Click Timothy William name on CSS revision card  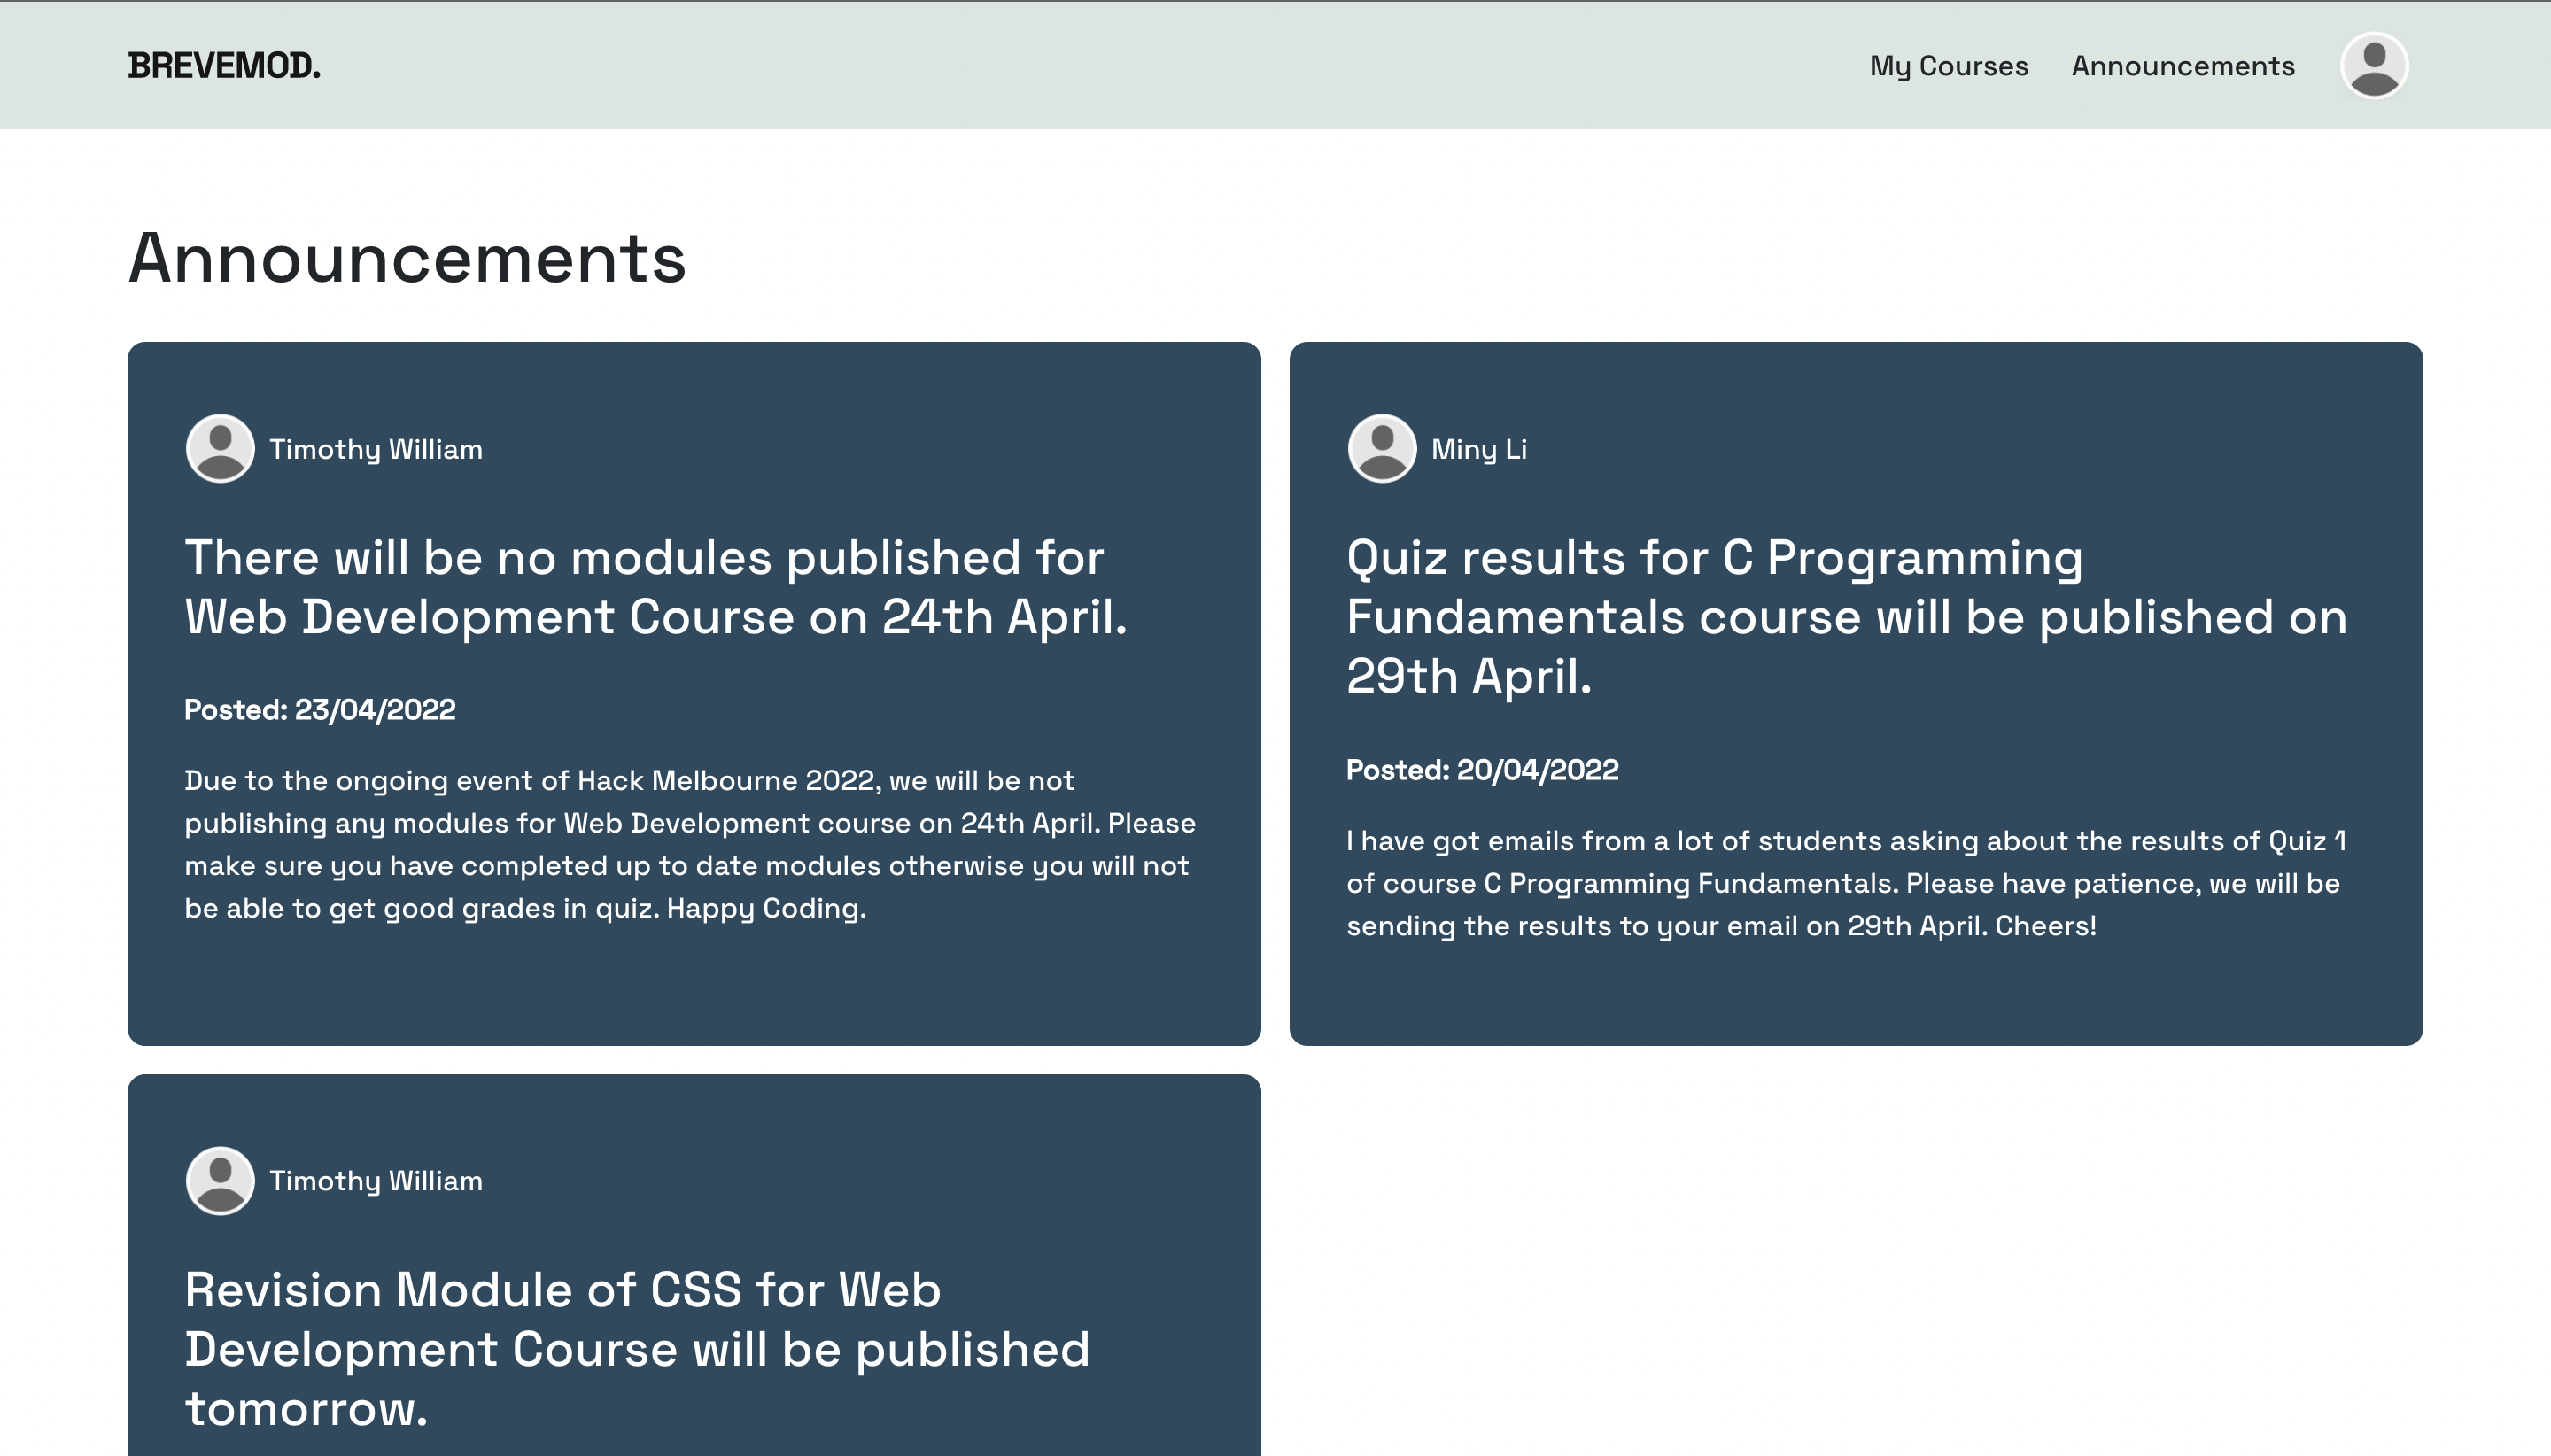[x=375, y=1180]
